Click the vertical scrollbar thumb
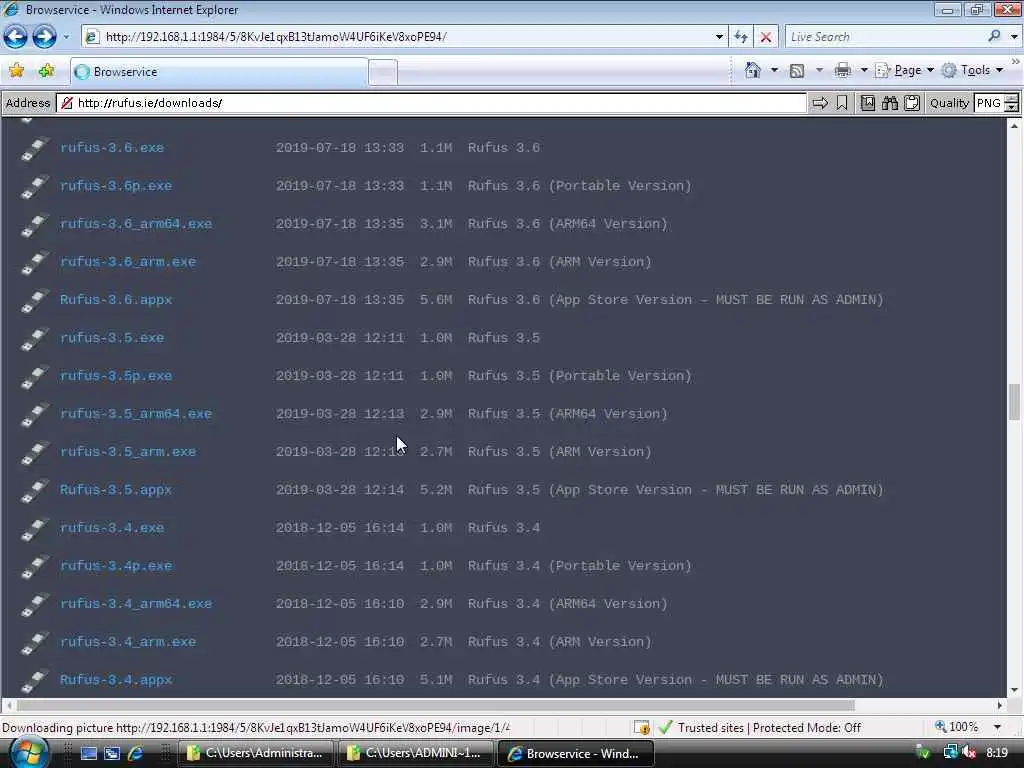The height and width of the screenshot is (768, 1024). pyautogui.click(x=1014, y=402)
